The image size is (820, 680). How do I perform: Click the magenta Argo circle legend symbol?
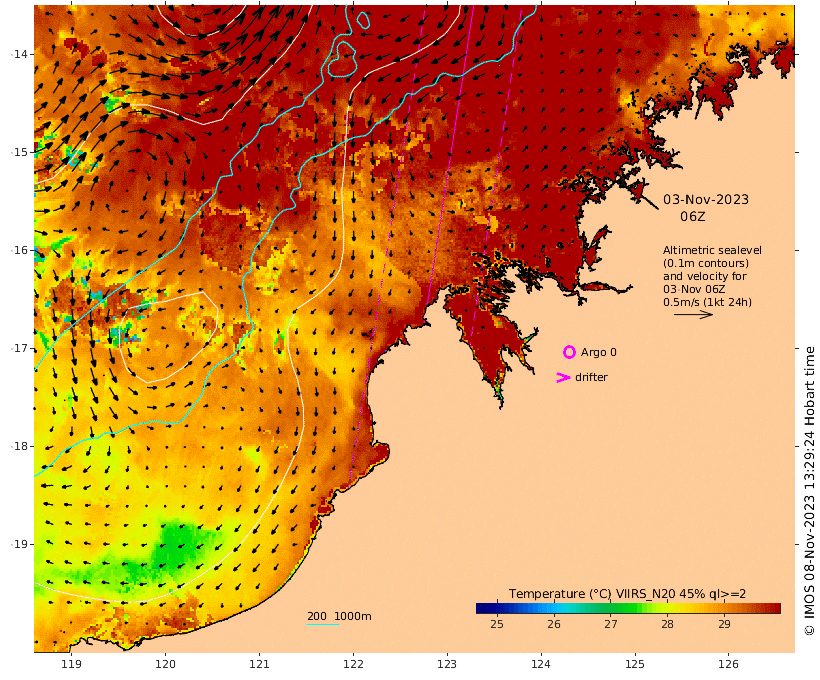[569, 352]
